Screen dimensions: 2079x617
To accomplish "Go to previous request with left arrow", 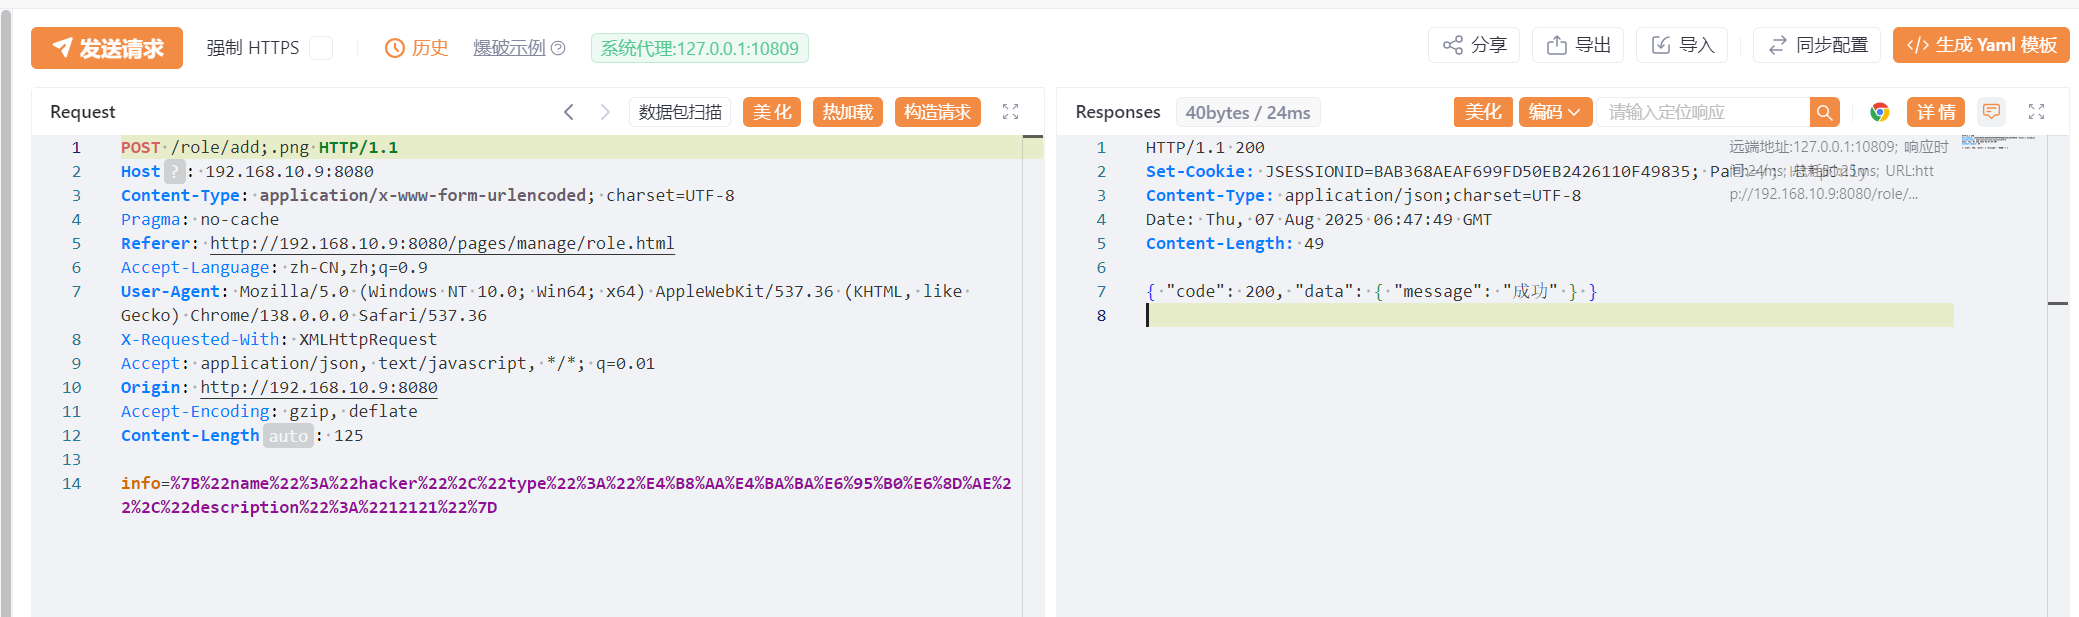I will click(569, 112).
